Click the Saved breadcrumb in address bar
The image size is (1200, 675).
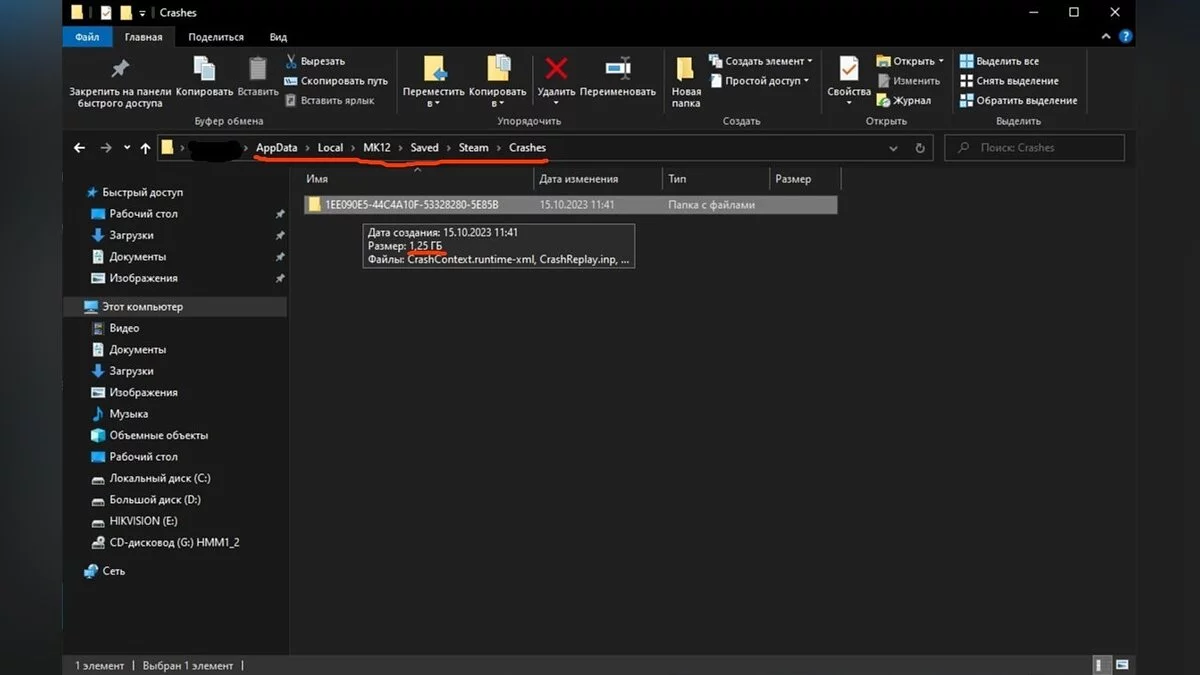tap(424, 148)
